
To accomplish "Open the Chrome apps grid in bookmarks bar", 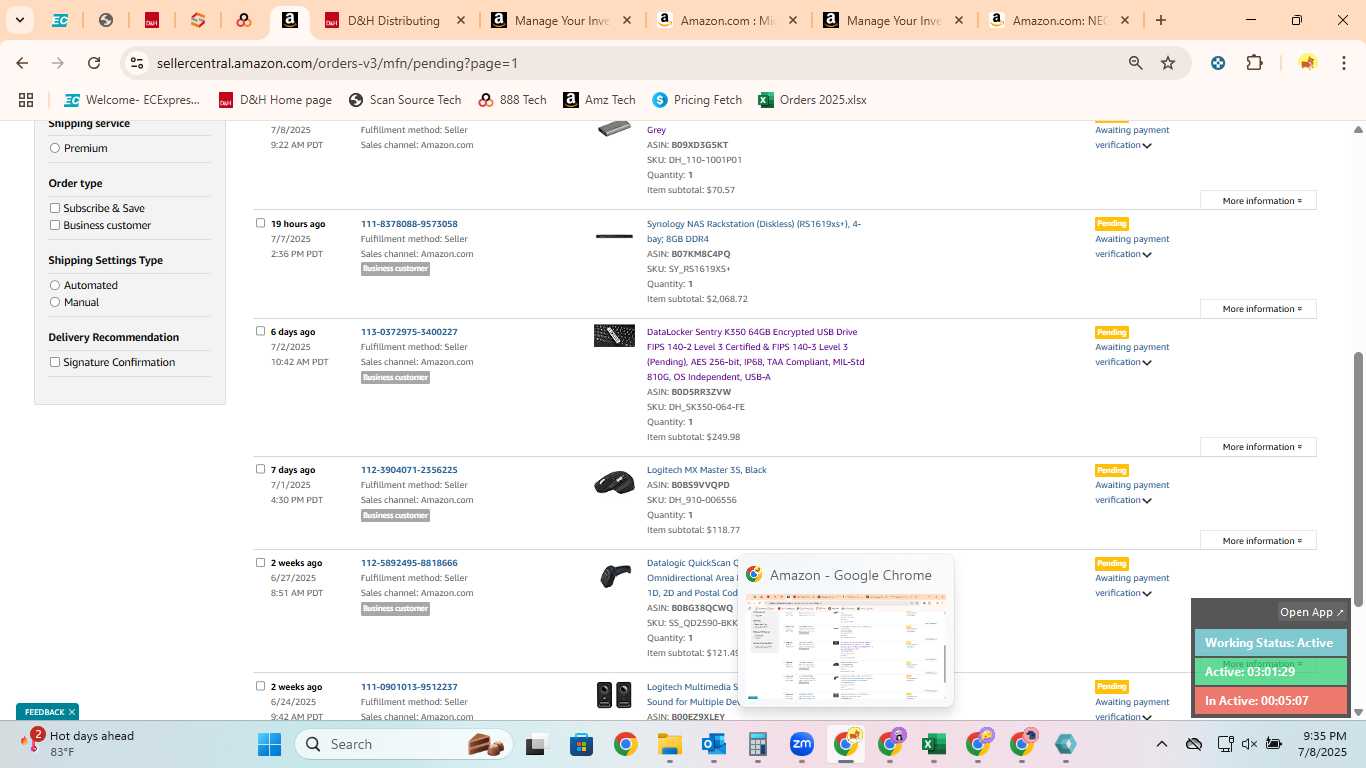I will tap(26, 100).
